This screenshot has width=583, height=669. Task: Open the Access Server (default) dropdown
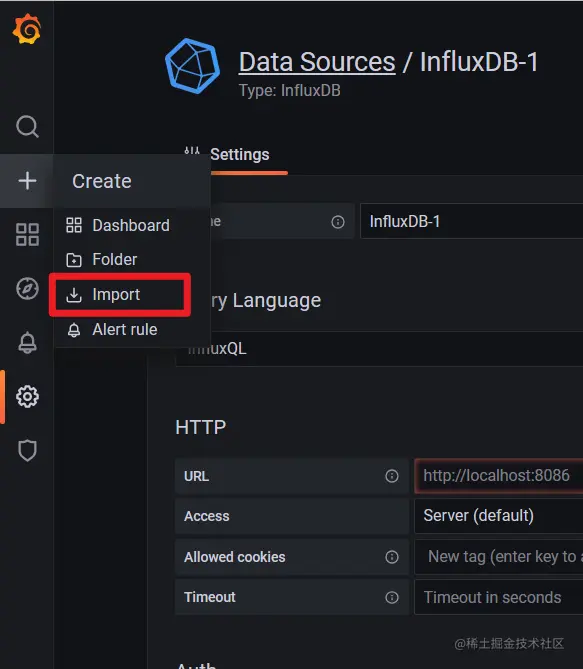498,516
